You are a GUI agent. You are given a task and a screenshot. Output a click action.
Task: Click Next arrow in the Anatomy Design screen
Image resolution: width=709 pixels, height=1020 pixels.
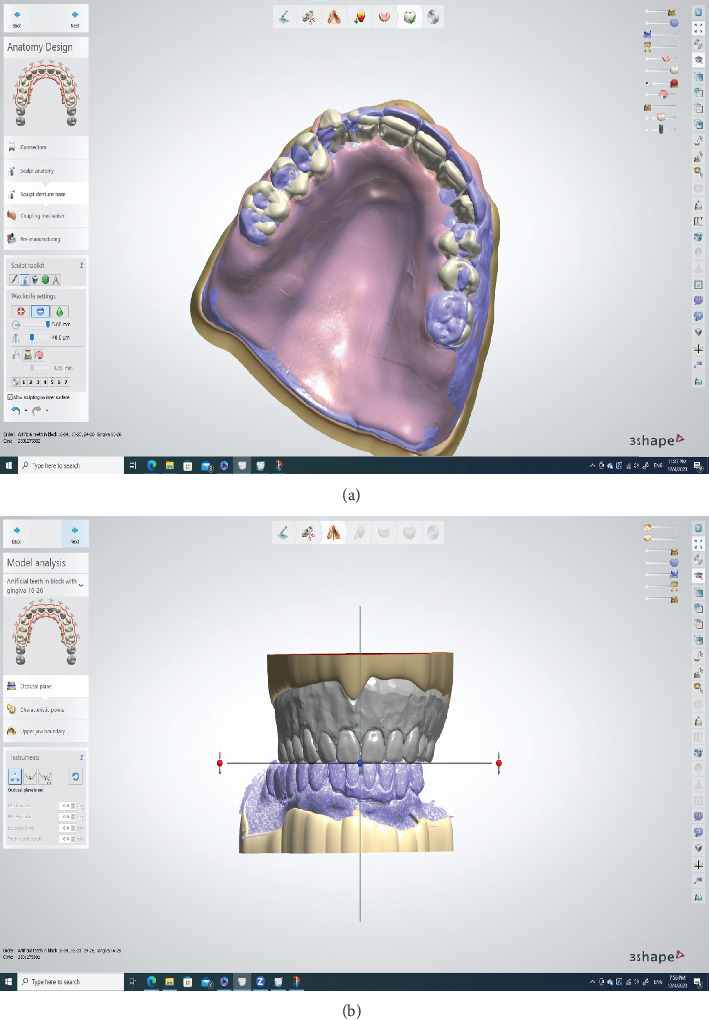pos(75,18)
